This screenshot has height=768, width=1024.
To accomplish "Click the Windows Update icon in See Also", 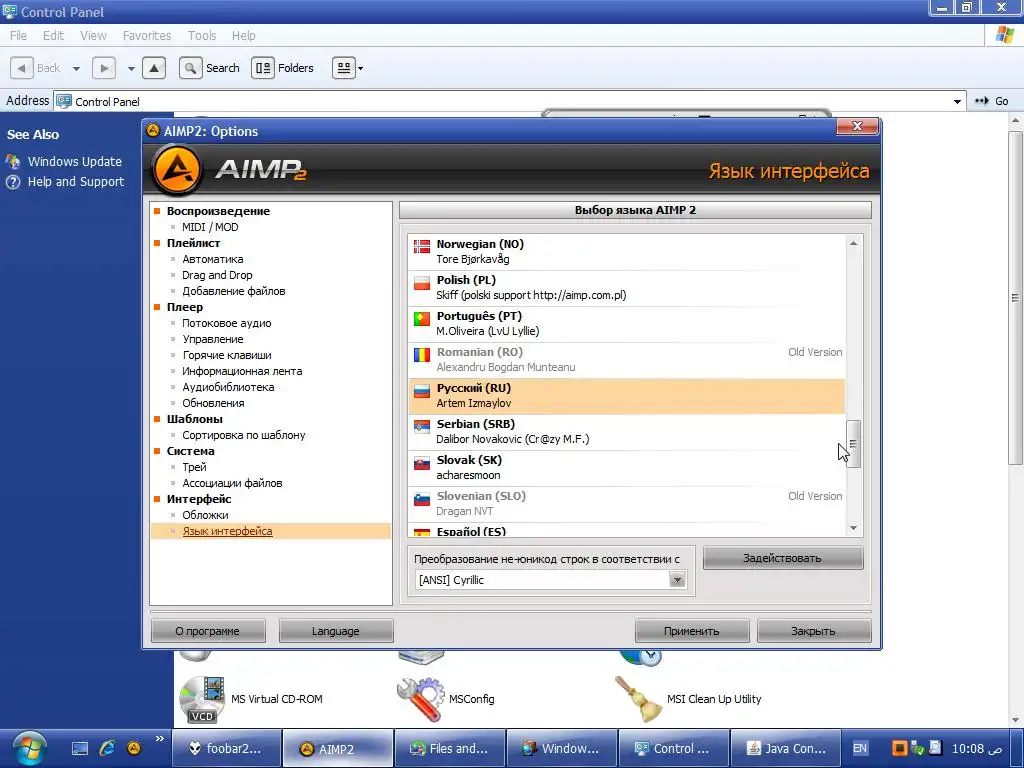I will tap(13, 161).
